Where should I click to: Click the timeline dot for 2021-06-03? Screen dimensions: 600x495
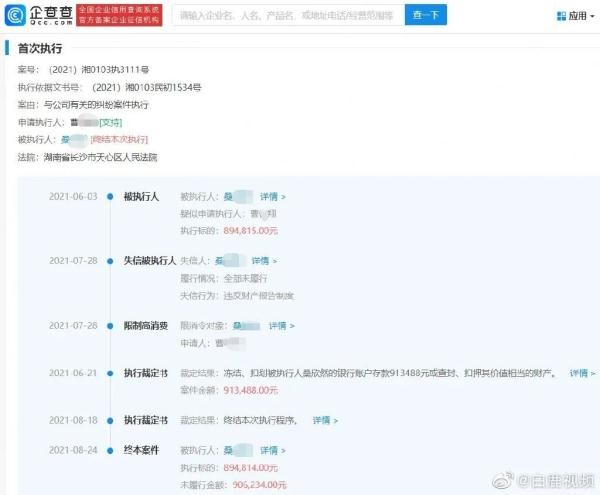110,197
